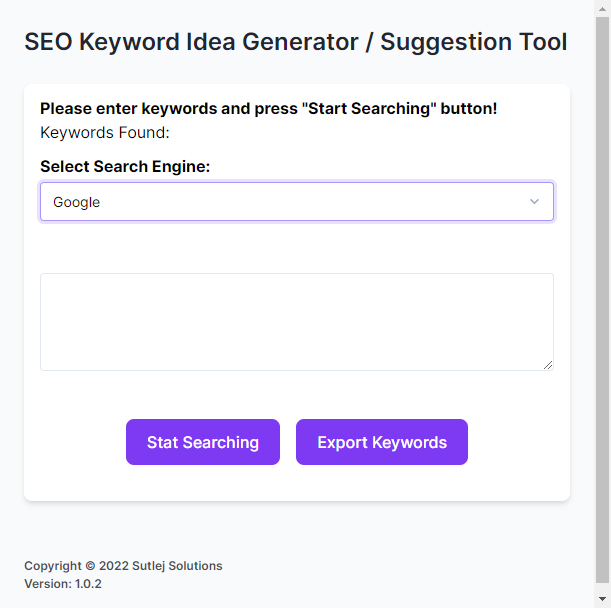Focus the empty keywords text area
Screen dimensions: 611x608
(296, 321)
